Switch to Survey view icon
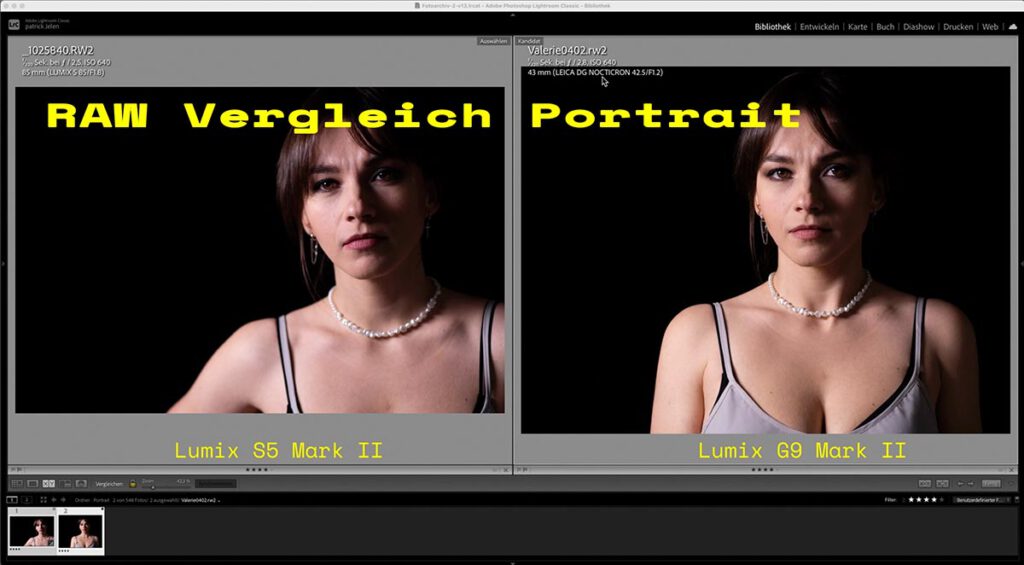This screenshot has width=1024, height=565. (x=65, y=484)
